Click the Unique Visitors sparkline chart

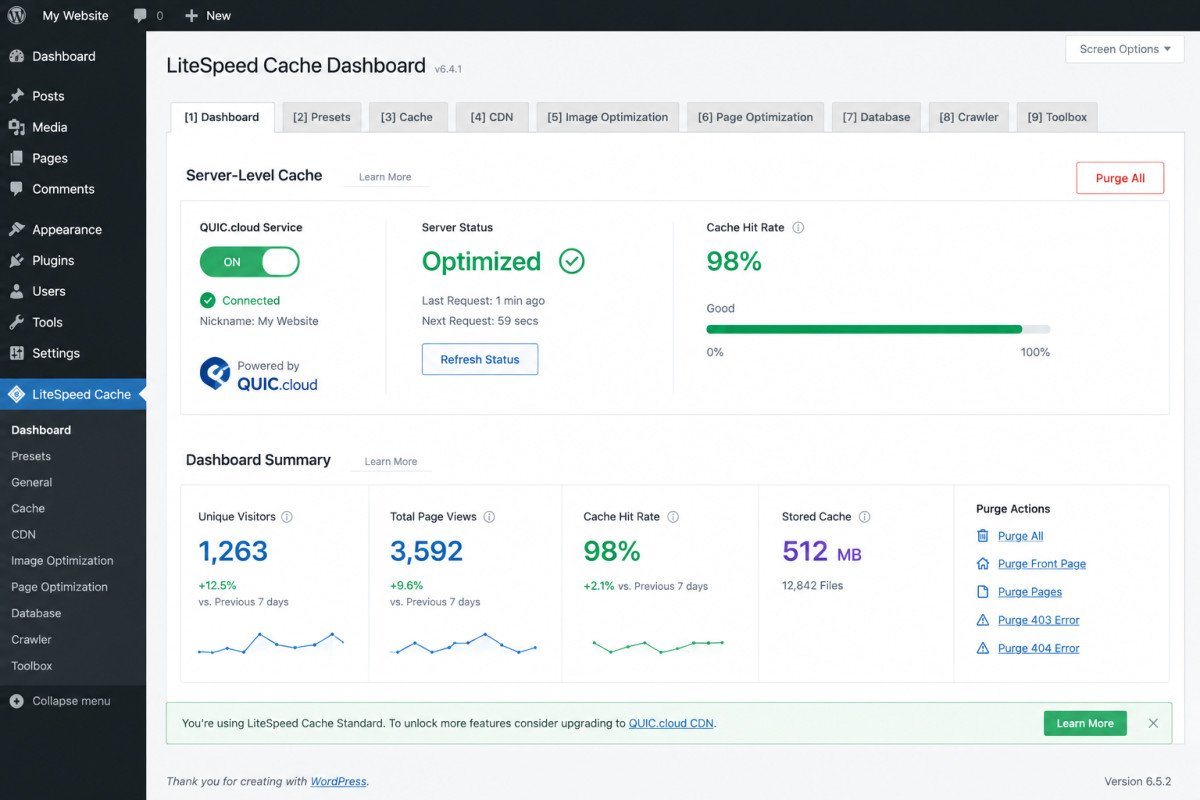point(271,643)
